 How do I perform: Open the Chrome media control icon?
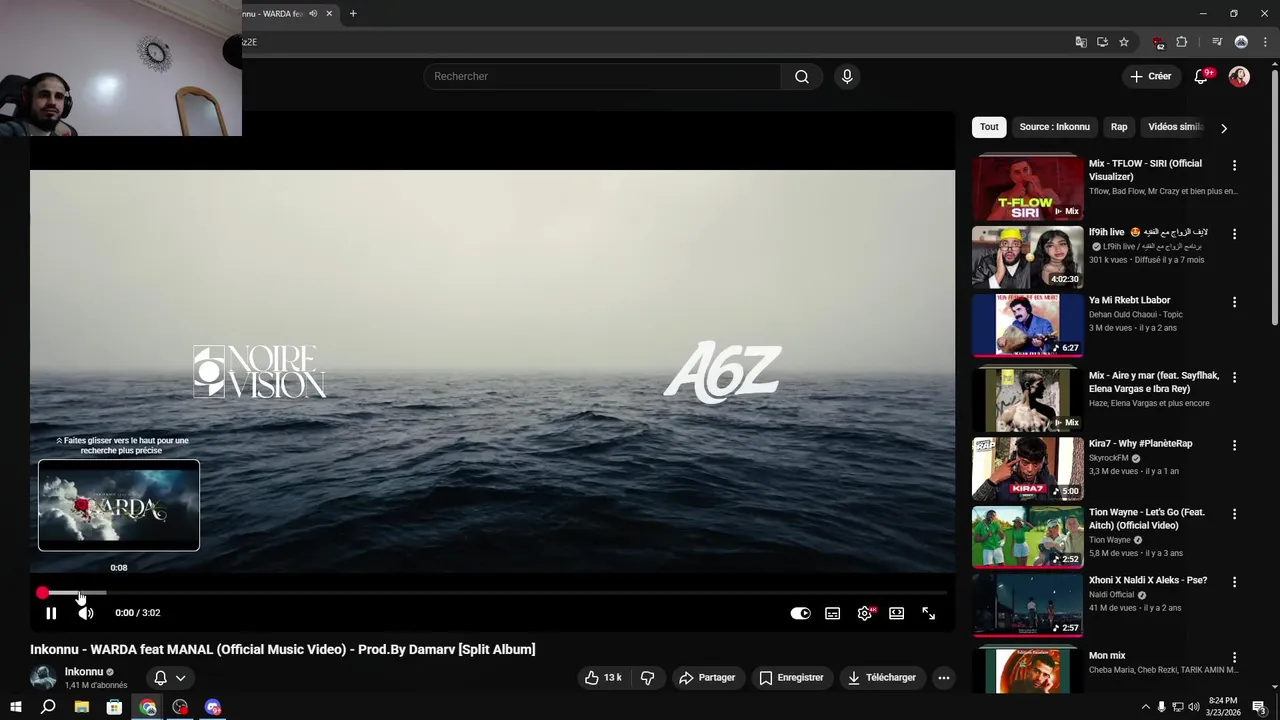tap(1217, 42)
